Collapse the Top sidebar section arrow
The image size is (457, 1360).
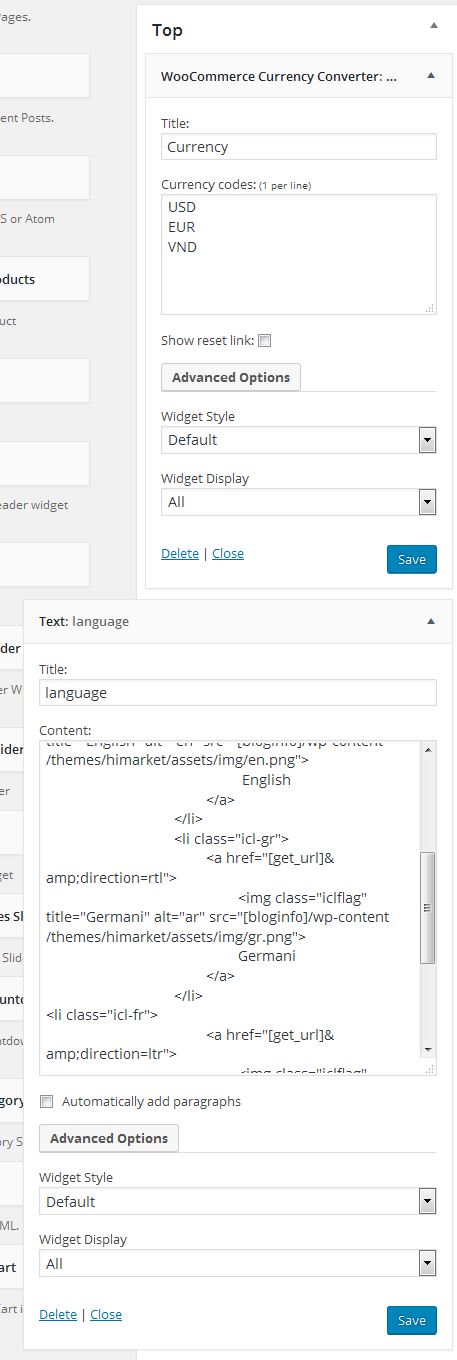[433, 24]
